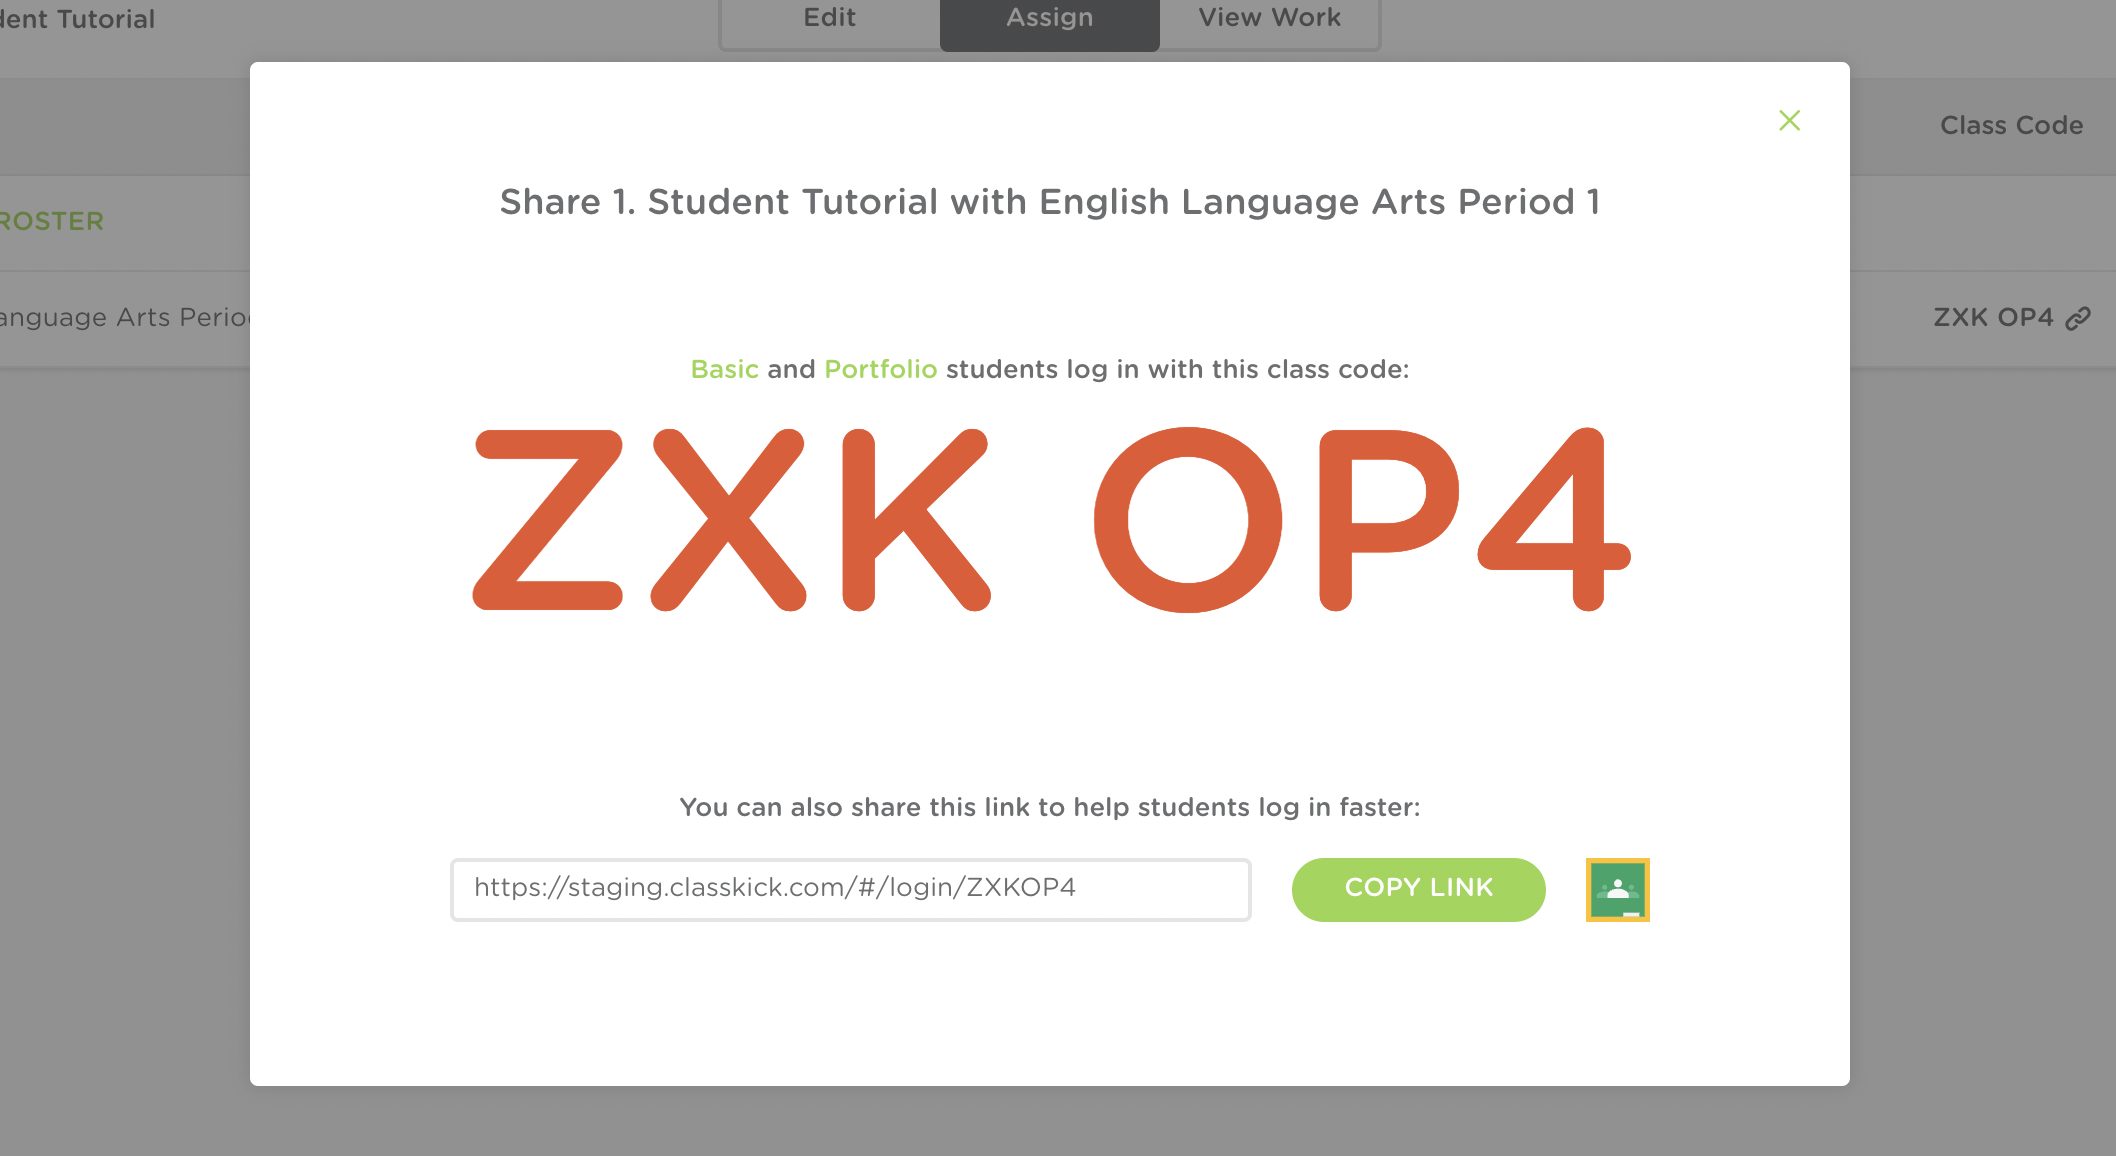Open the Basic students link
The image size is (2116, 1156).
pos(724,369)
